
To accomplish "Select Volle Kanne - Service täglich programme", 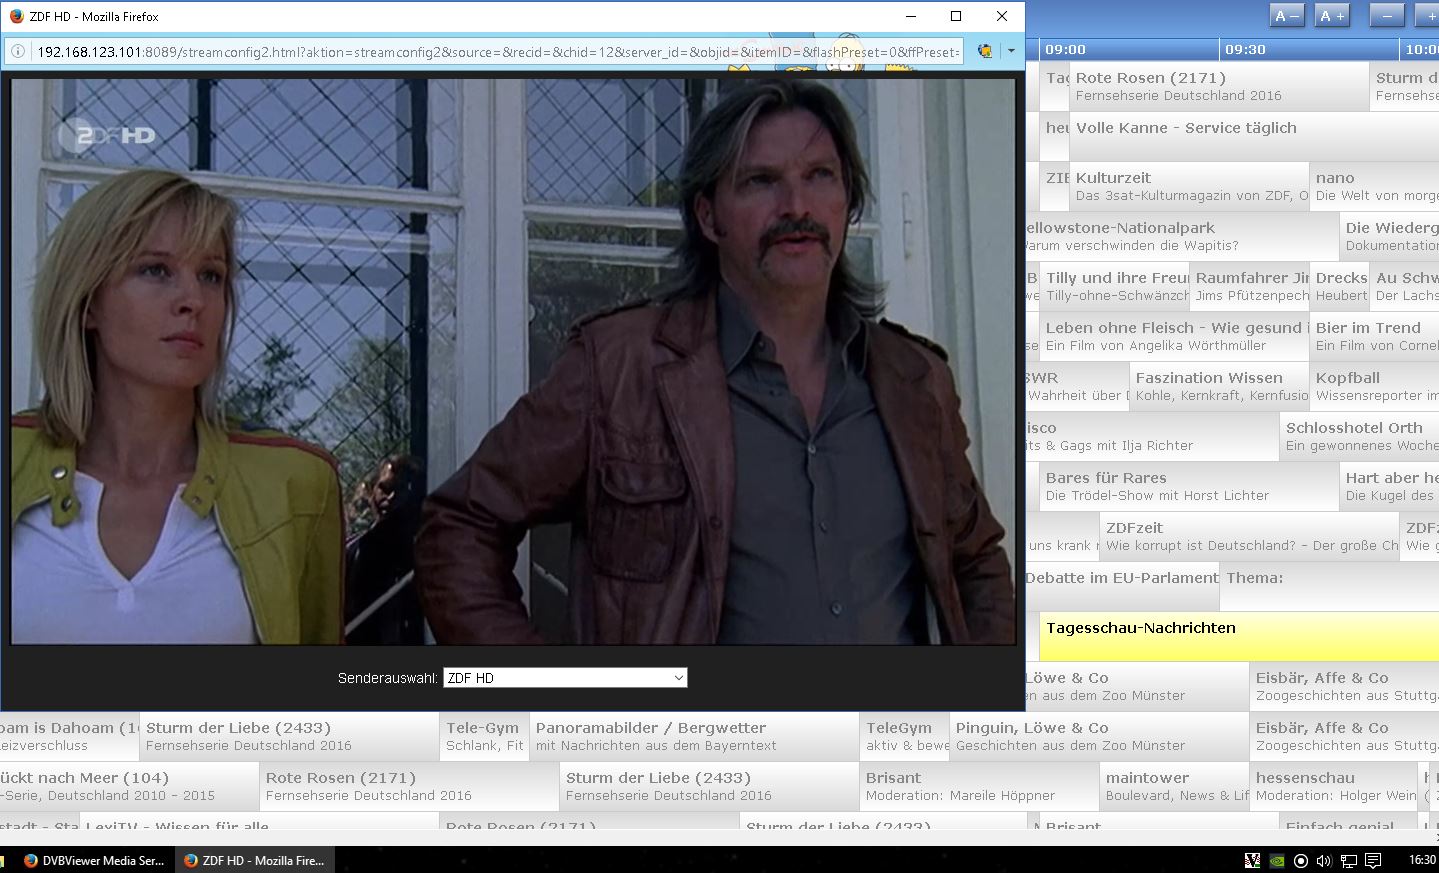I will click(1254, 136).
